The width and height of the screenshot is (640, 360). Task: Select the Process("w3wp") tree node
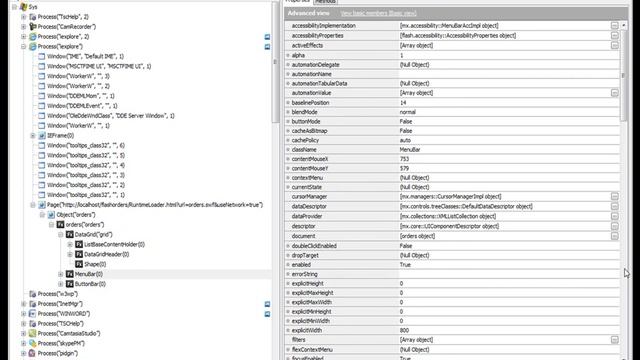coord(58,294)
